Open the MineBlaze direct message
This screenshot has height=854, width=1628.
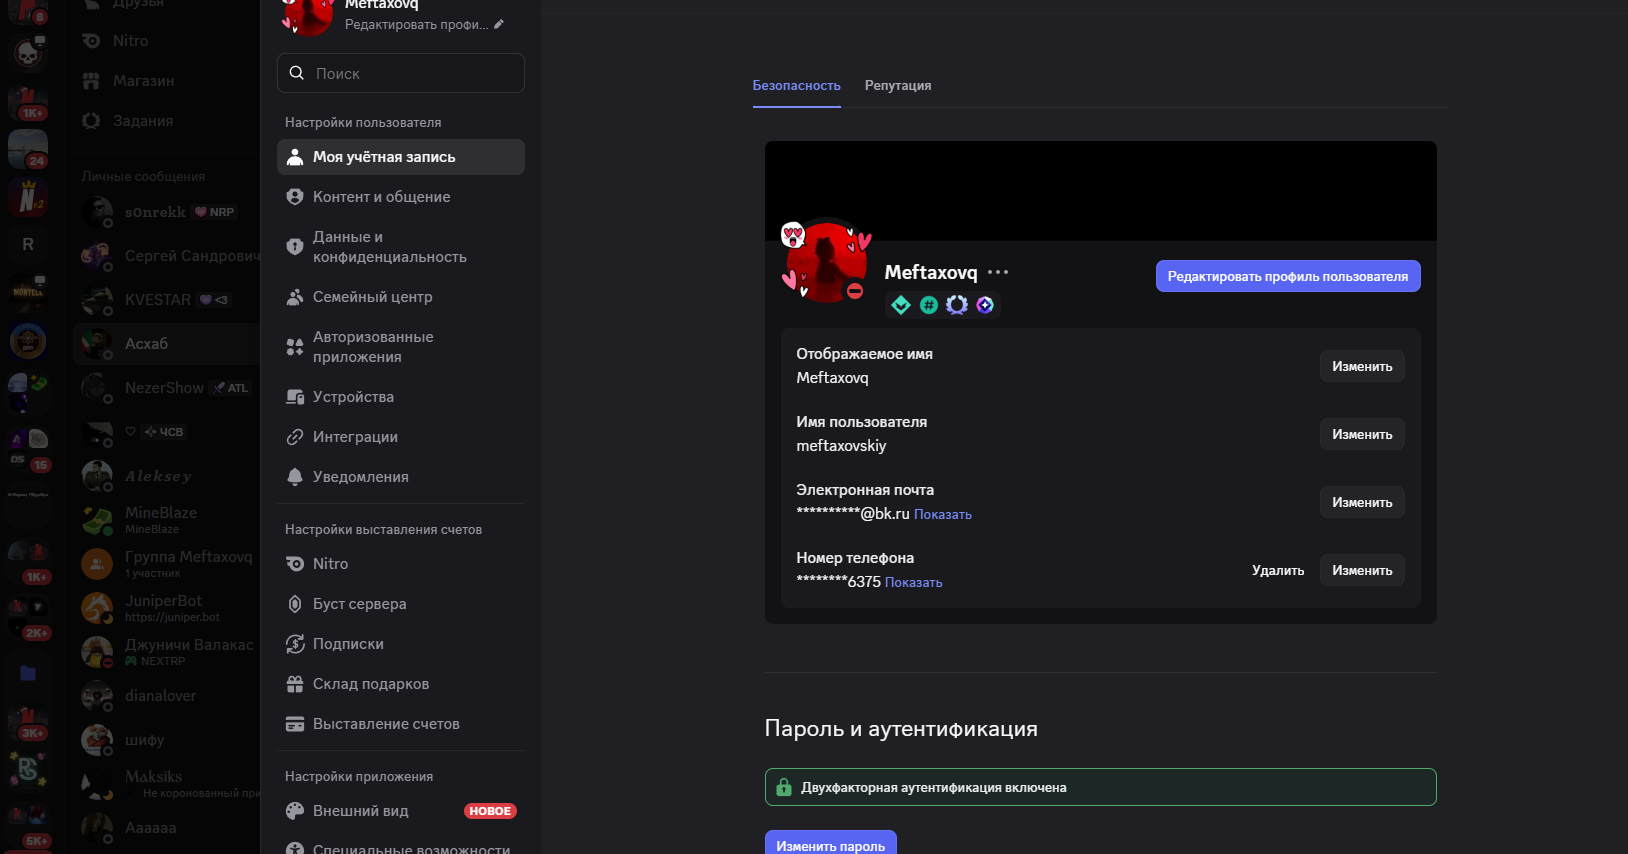[x=166, y=520]
